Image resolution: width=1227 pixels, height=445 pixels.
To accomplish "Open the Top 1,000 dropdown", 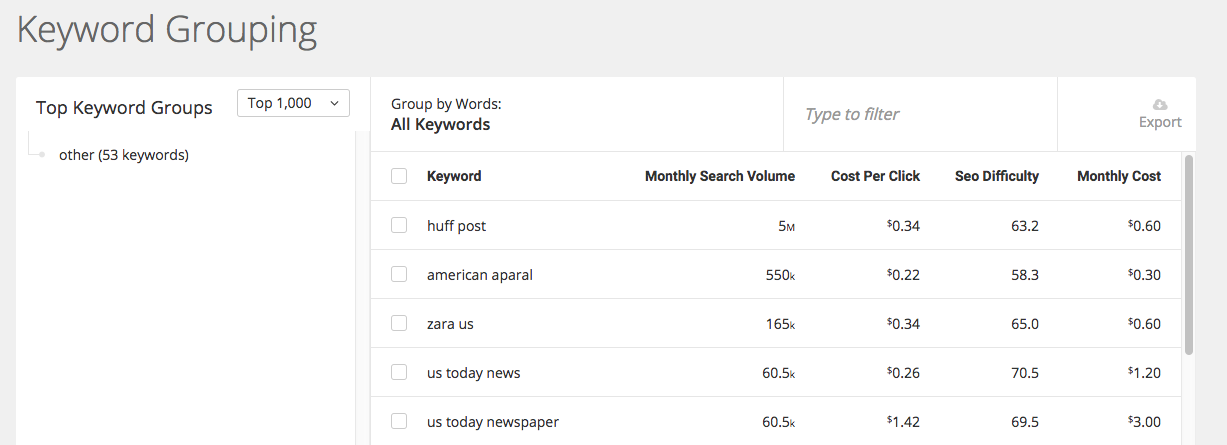I will click(293, 103).
